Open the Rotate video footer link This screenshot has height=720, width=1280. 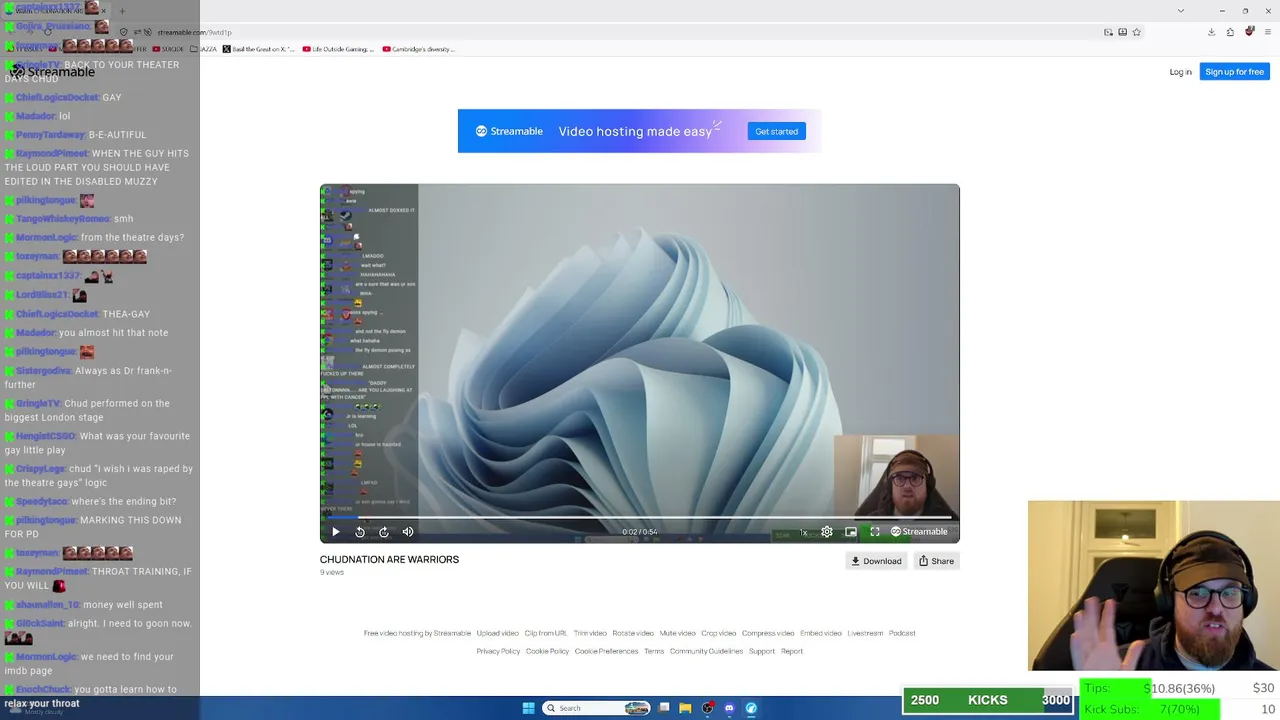(x=633, y=633)
